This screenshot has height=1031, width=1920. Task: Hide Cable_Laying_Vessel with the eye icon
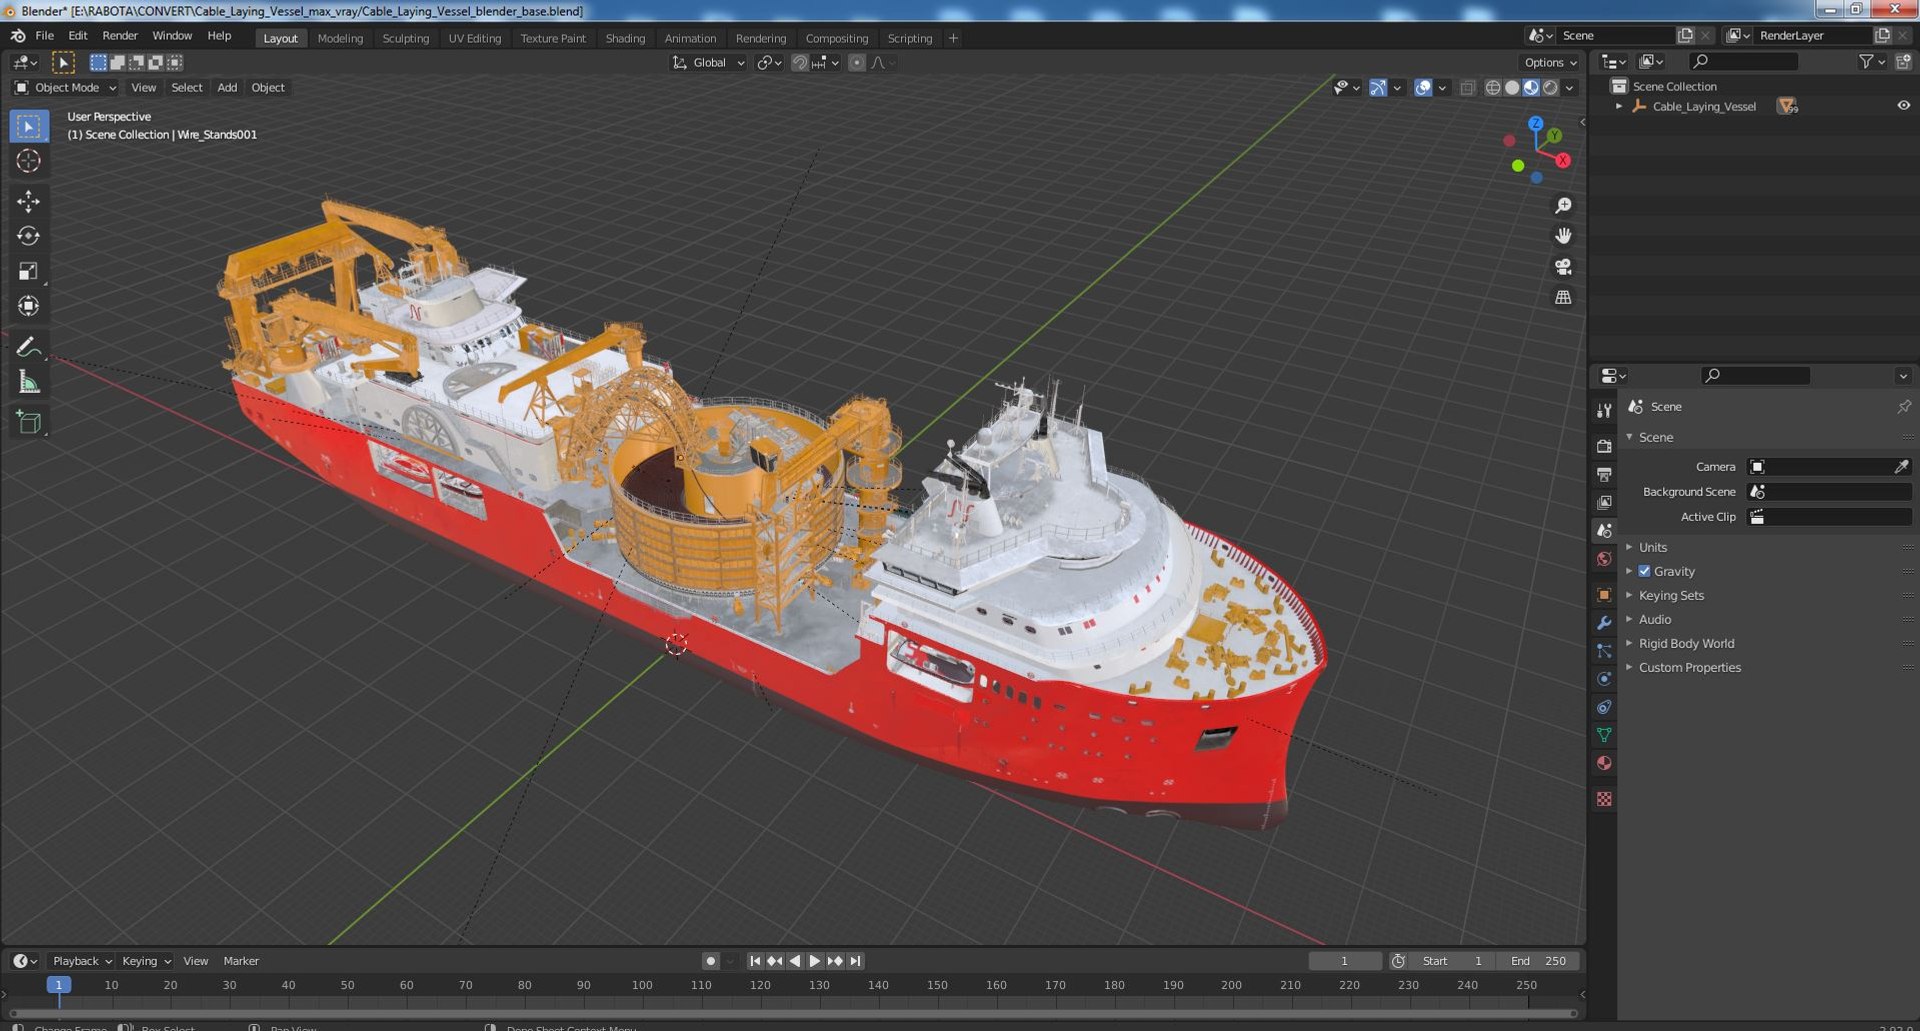pyautogui.click(x=1903, y=106)
